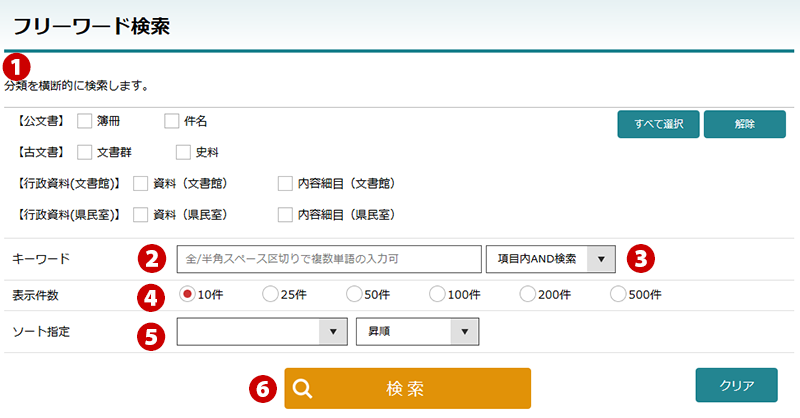Tick the 内容細目（文書館） checkbox
The width and height of the screenshot is (800, 418).
[x=285, y=183]
